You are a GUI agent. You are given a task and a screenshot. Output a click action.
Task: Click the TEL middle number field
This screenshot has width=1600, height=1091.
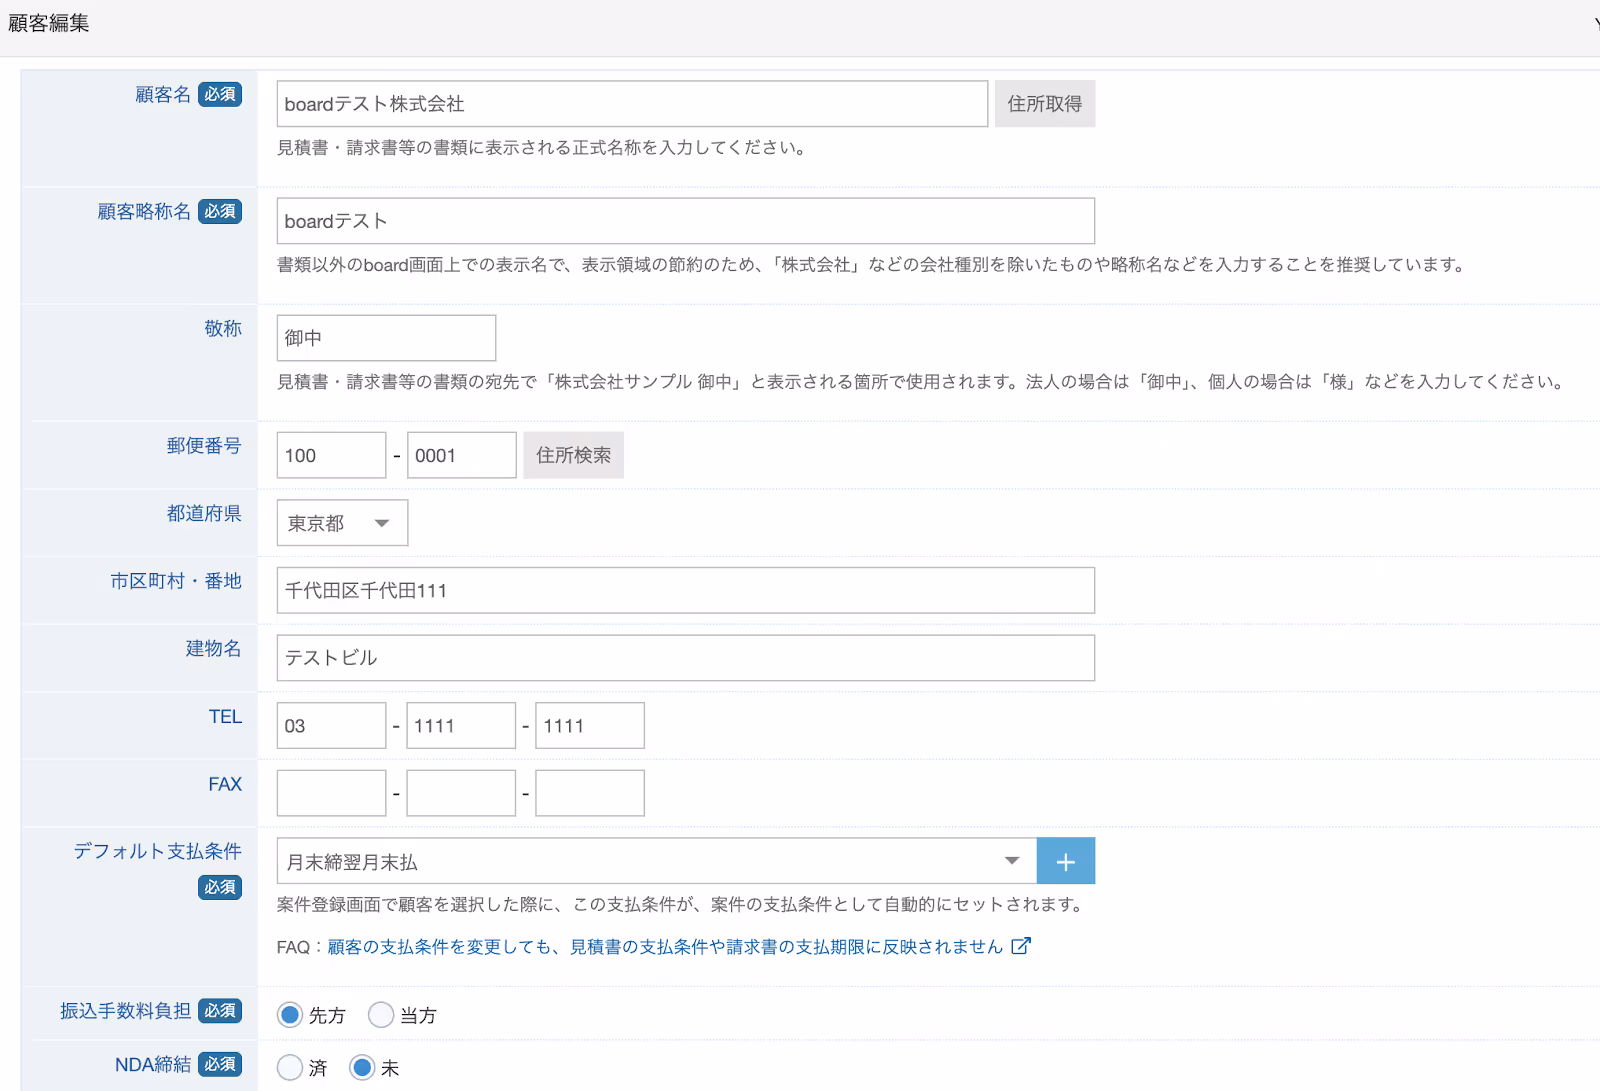click(461, 726)
